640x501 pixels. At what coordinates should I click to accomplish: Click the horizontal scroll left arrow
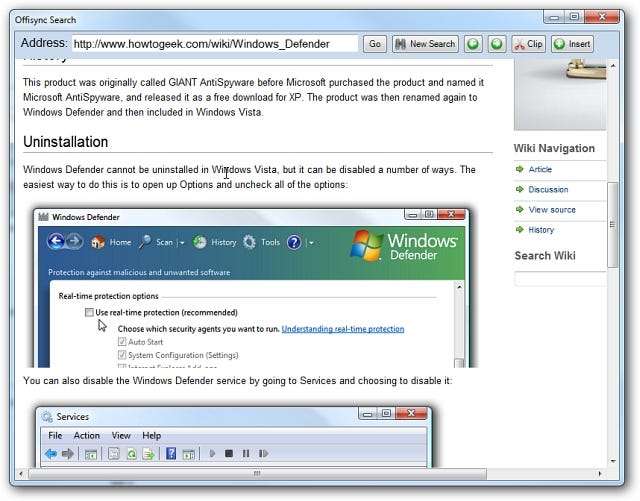pyautogui.click(x=21, y=474)
